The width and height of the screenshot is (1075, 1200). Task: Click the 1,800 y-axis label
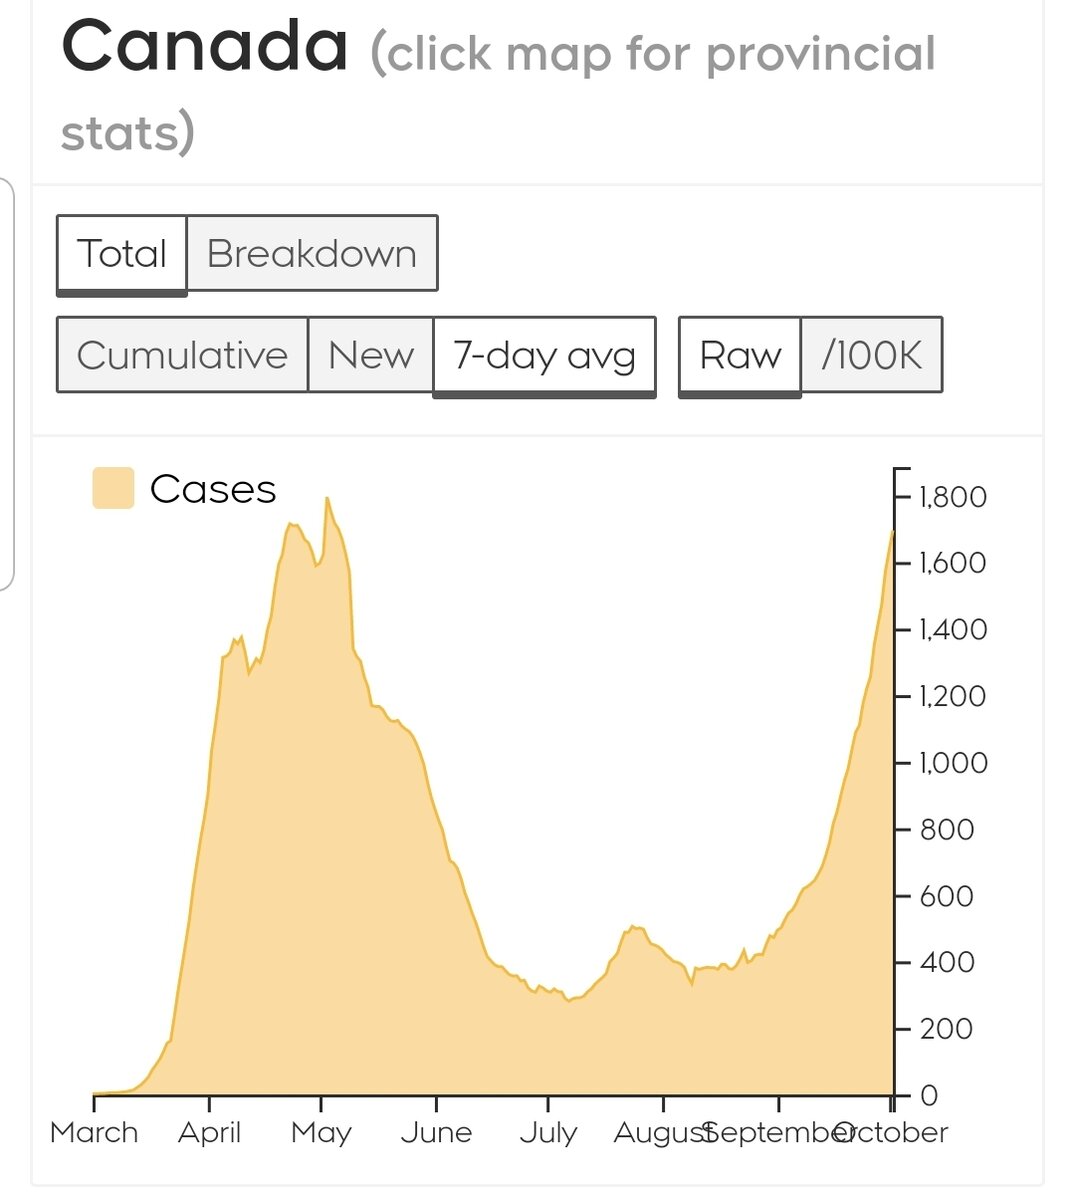tap(953, 496)
